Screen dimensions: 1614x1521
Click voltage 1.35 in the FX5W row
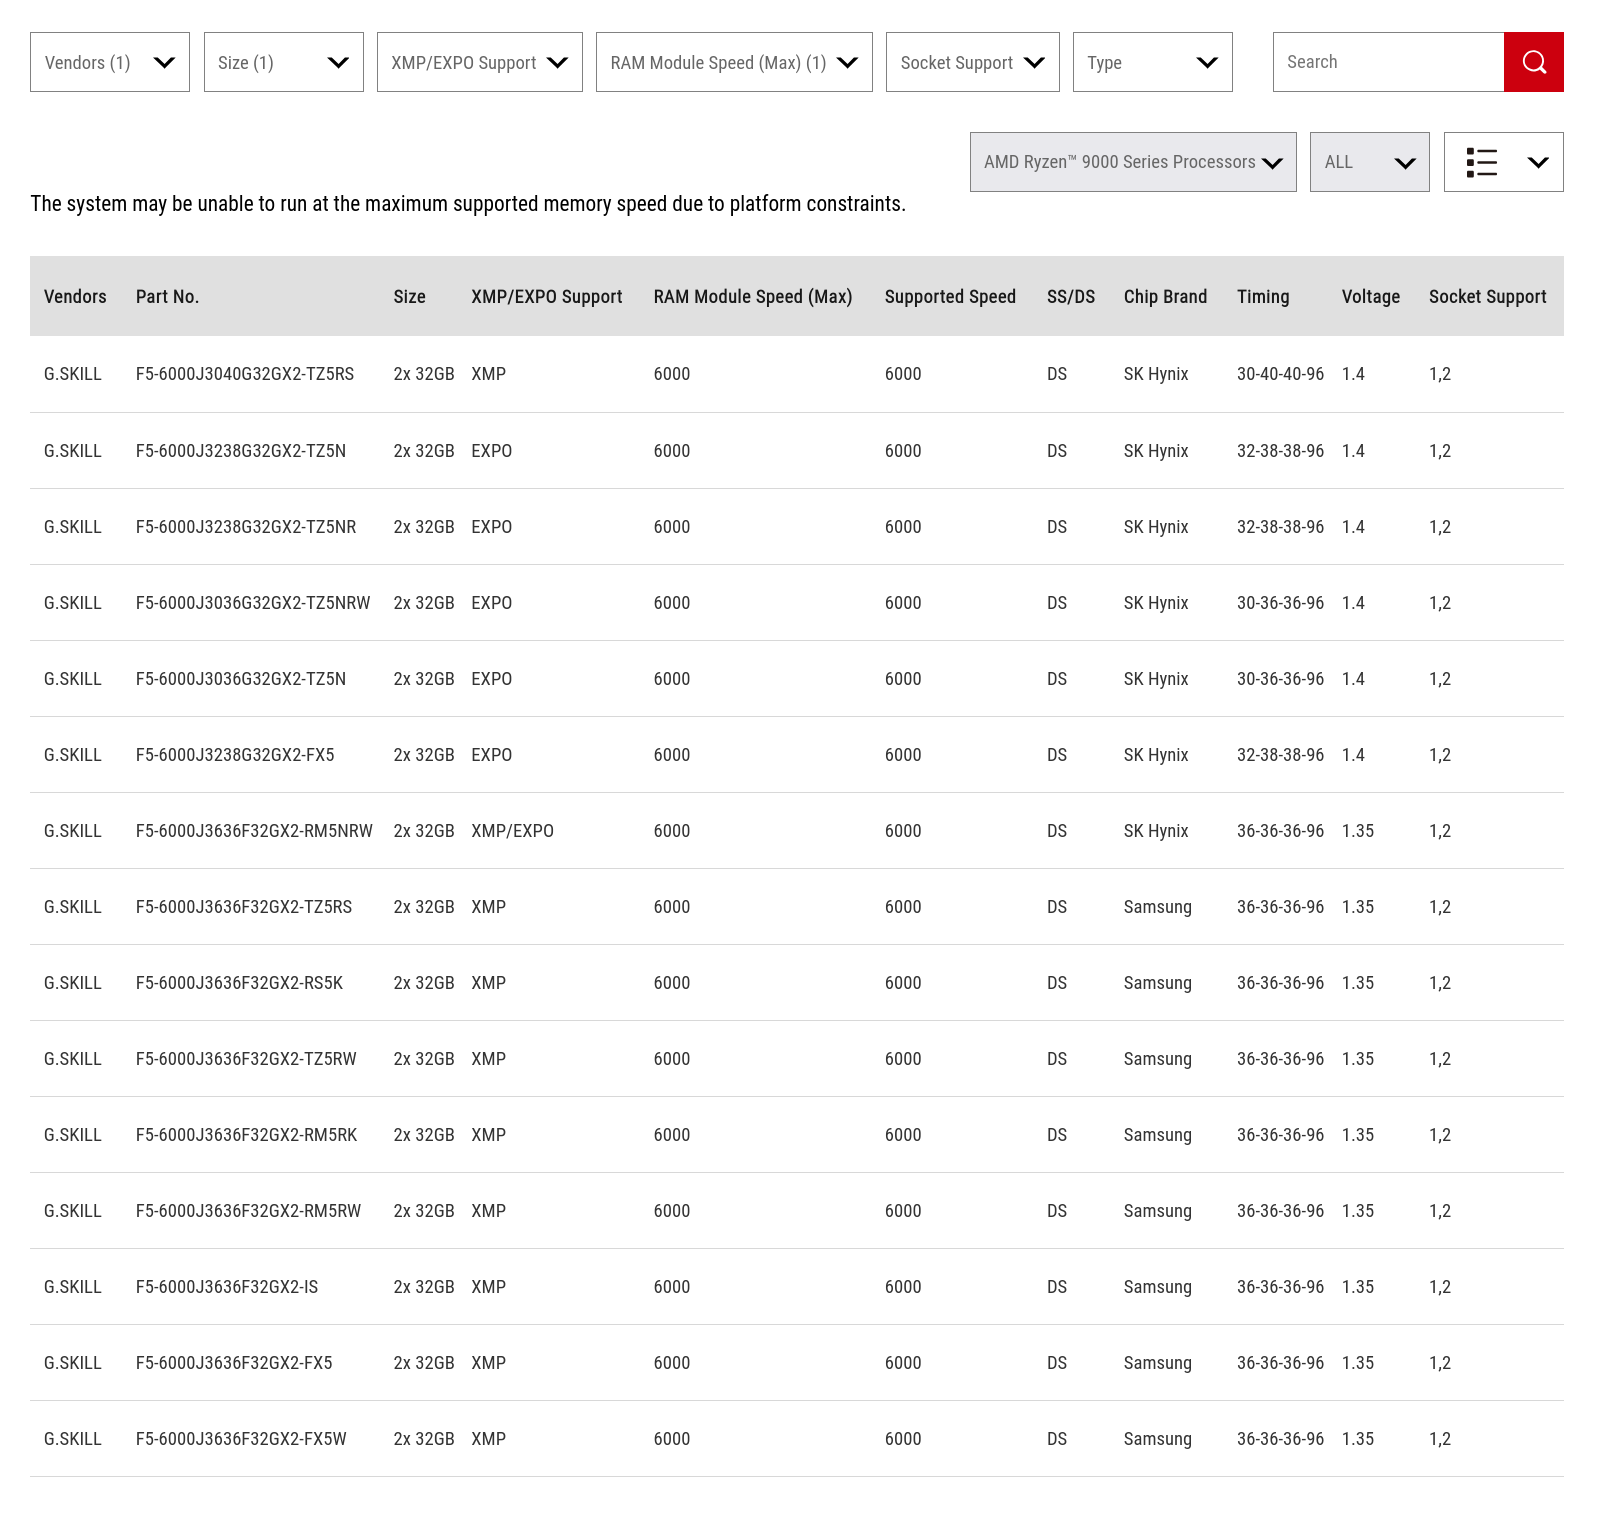(1358, 1439)
